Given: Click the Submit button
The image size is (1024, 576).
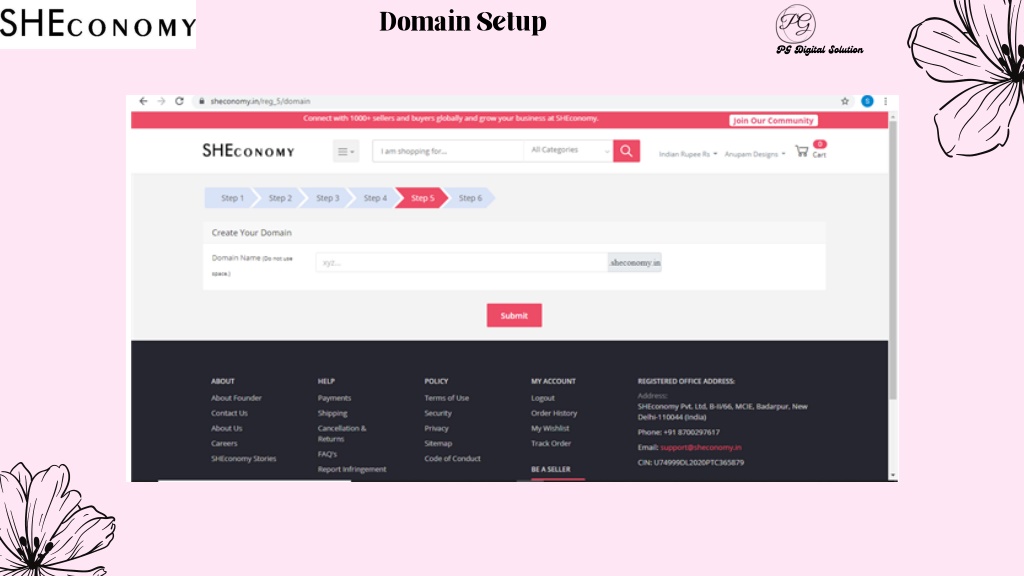Looking at the screenshot, I should tap(514, 315).
